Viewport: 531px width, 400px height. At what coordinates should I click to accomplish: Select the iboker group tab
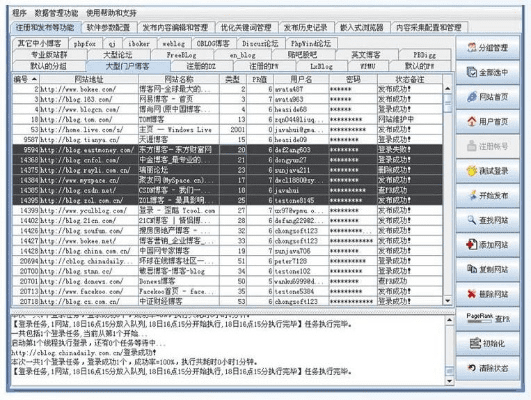tap(139, 44)
